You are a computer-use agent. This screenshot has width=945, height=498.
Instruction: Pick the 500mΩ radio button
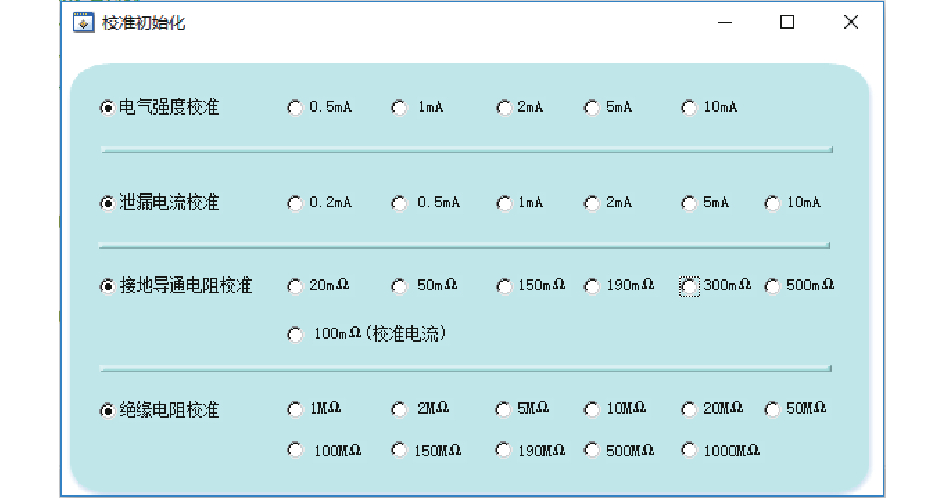tap(772, 286)
